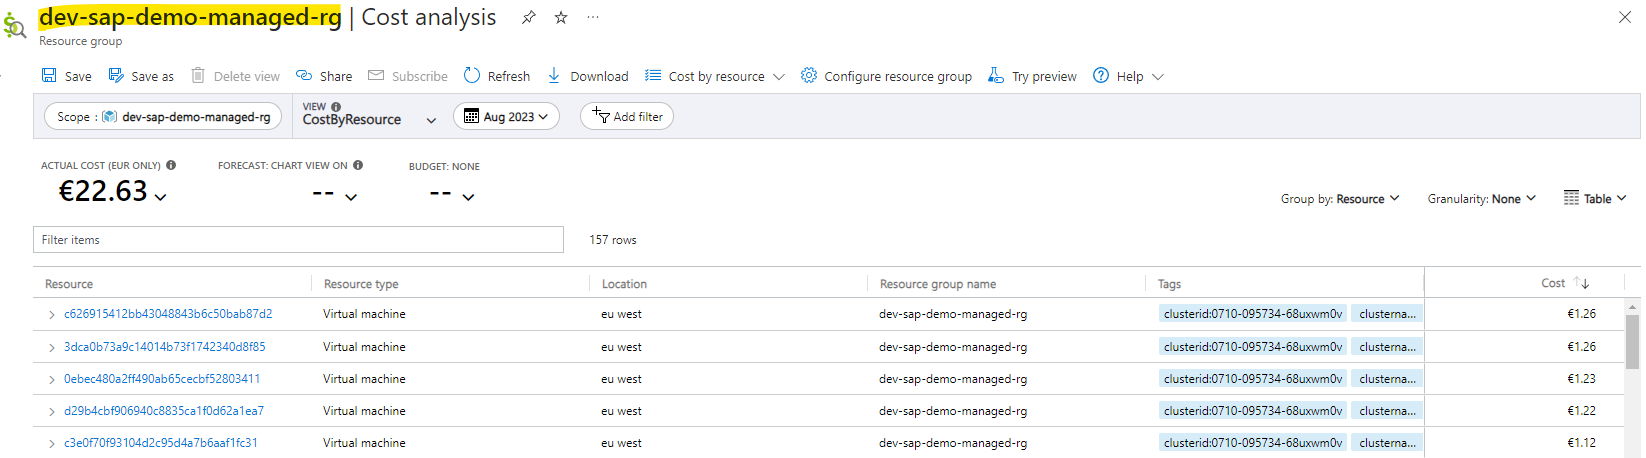Viewport: 1646px width, 458px height.
Task: Select the €1.23 cost cell
Action: [1581, 379]
